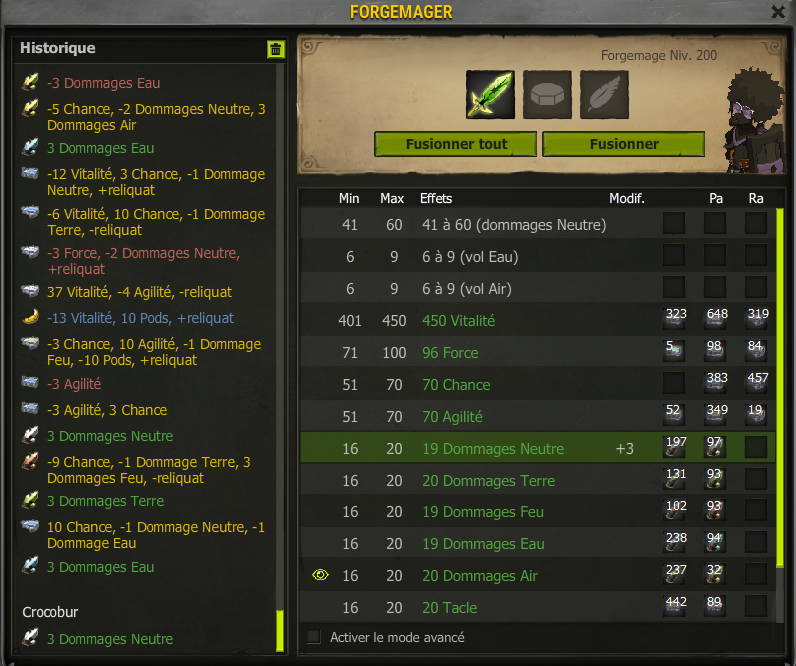Select the Dommages Eau rune 238
Screen dimensions: 796x666
pyautogui.click(x=674, y=543)
